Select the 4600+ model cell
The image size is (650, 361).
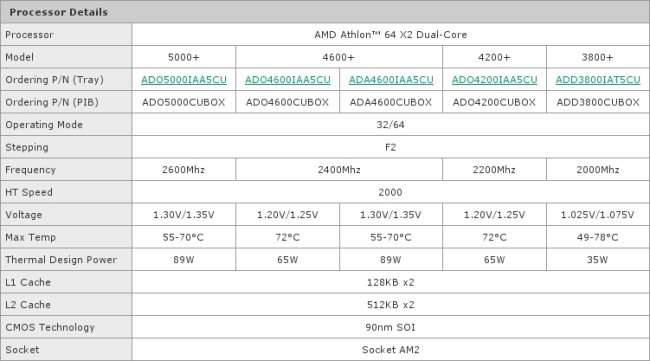(339, 57)
